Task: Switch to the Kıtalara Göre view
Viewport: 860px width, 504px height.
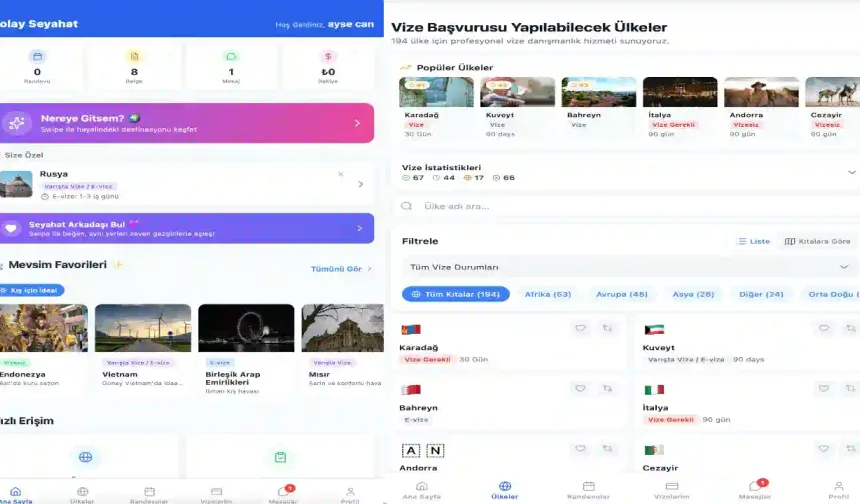Action: [x=817, y=241]
